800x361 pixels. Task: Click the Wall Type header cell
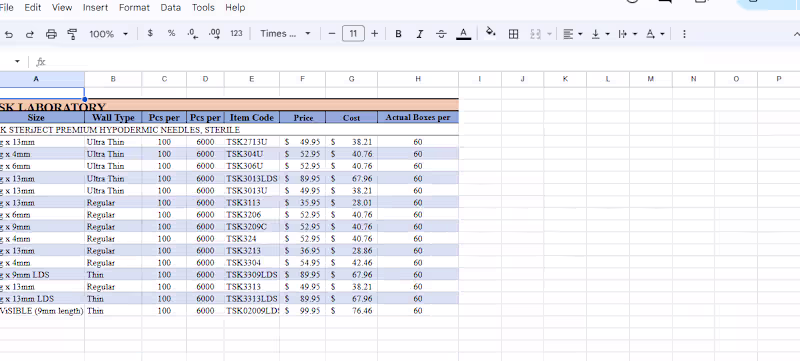click(113, 118)
